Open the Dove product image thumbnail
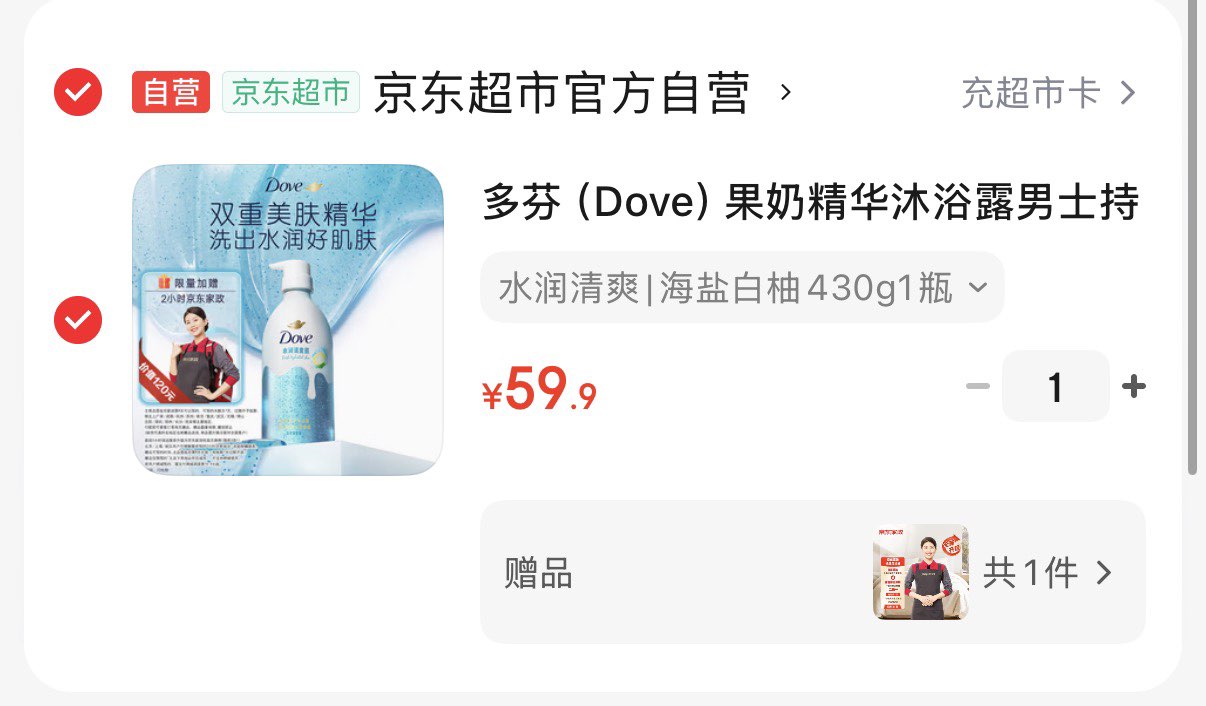This screenshot has width=1206, height=706. pyautogui.click(x=288, y=320)
